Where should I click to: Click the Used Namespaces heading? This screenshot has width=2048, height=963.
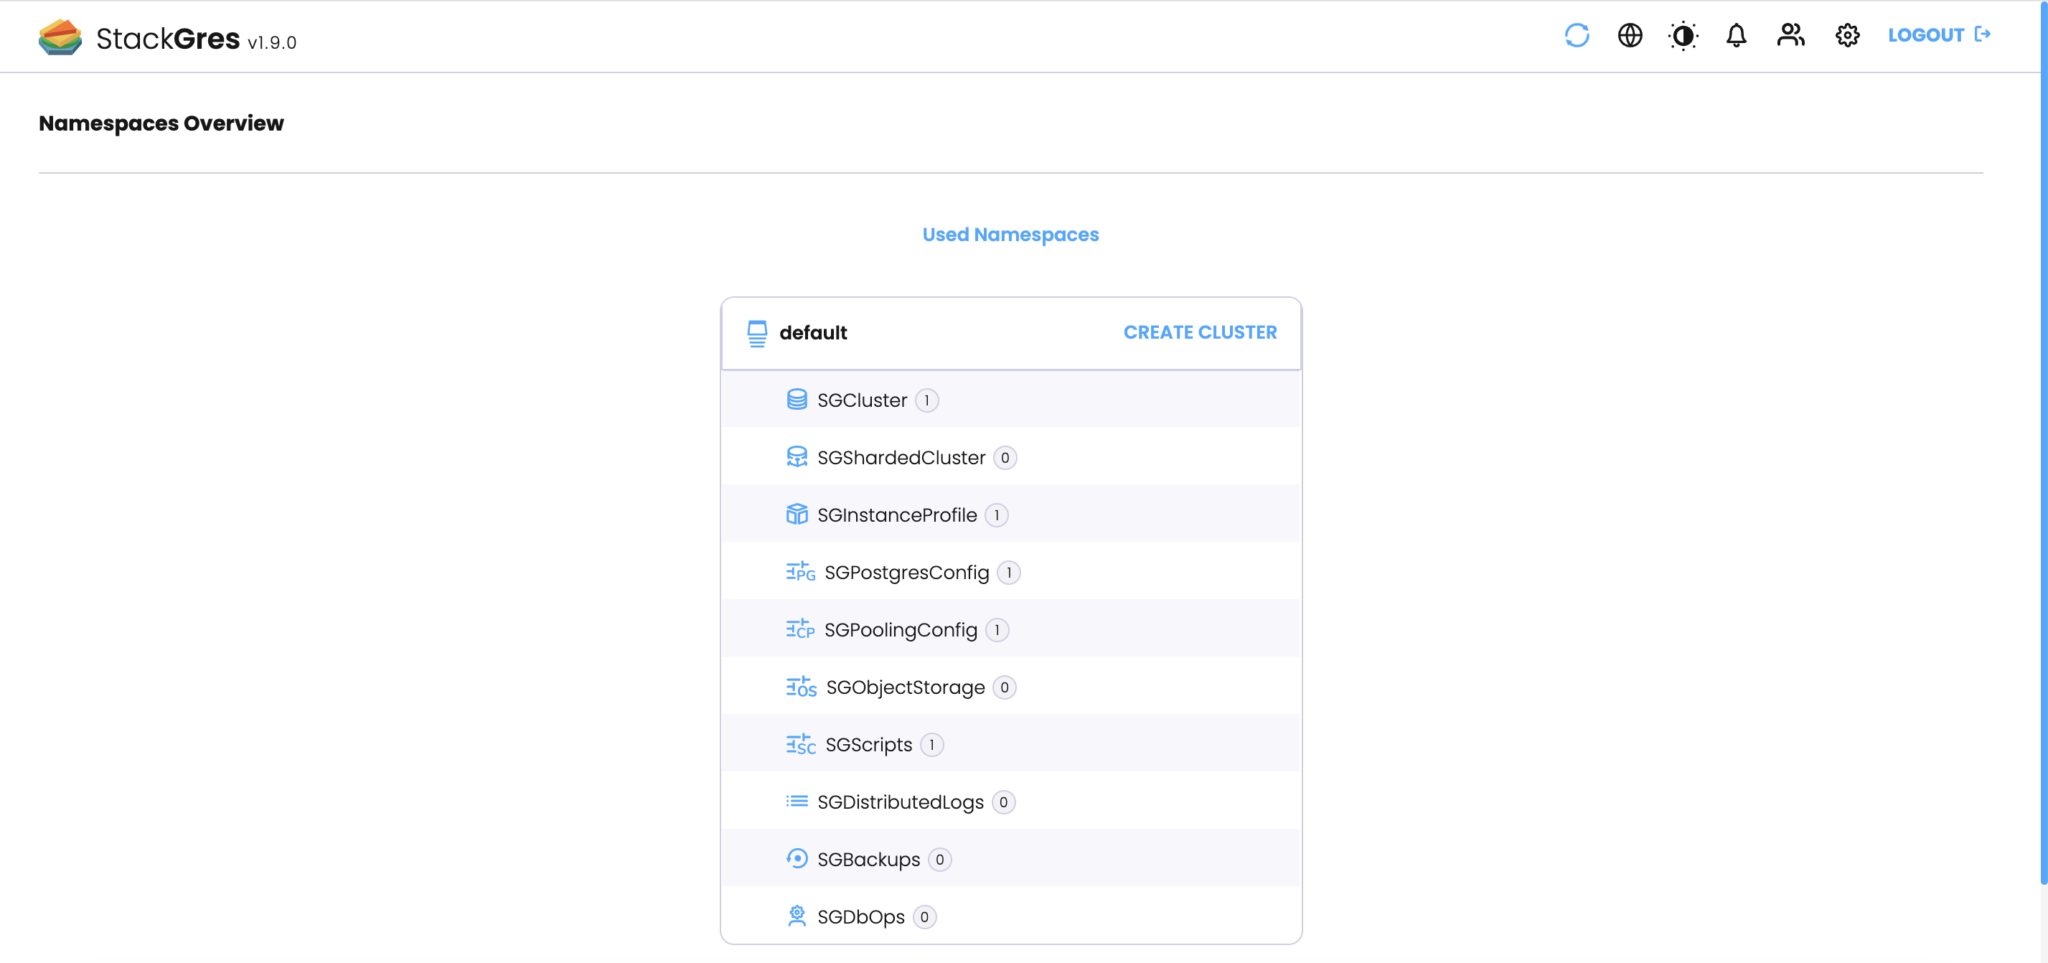pyautogui.click(x=1010, y=234)
